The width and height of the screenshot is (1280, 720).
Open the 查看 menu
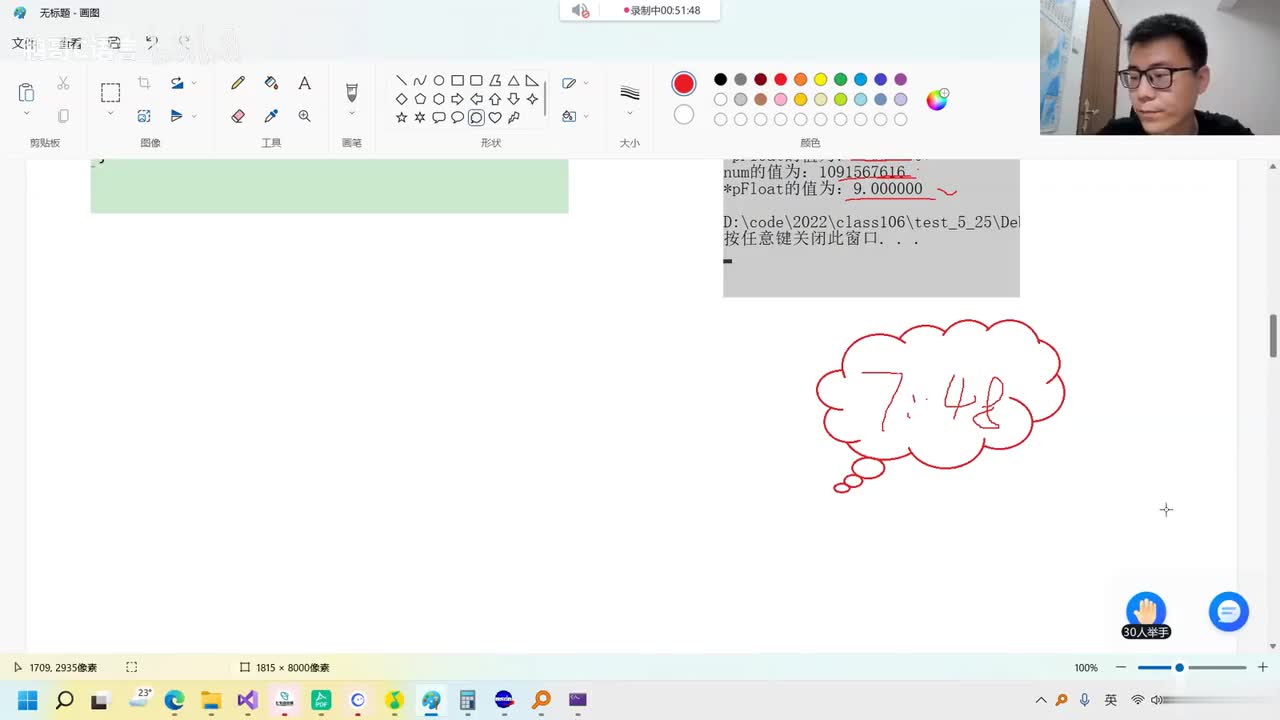[69, 43]
